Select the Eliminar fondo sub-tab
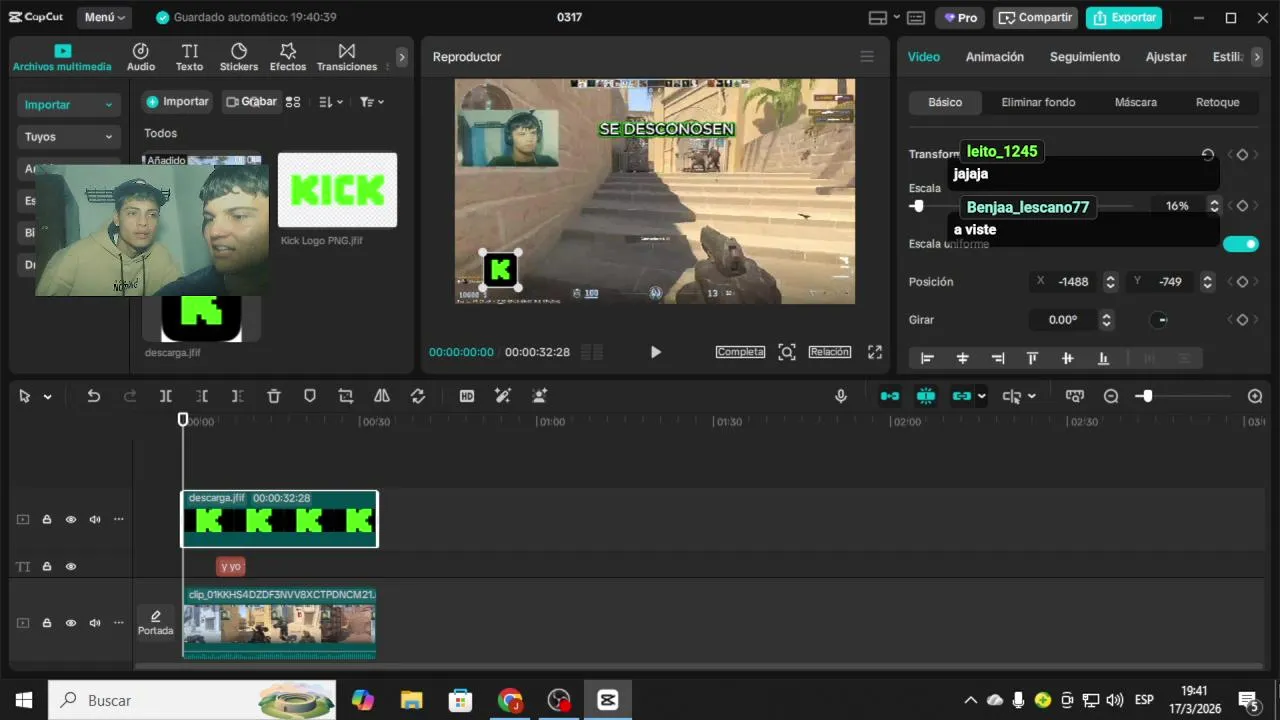 click(1038, 102)
